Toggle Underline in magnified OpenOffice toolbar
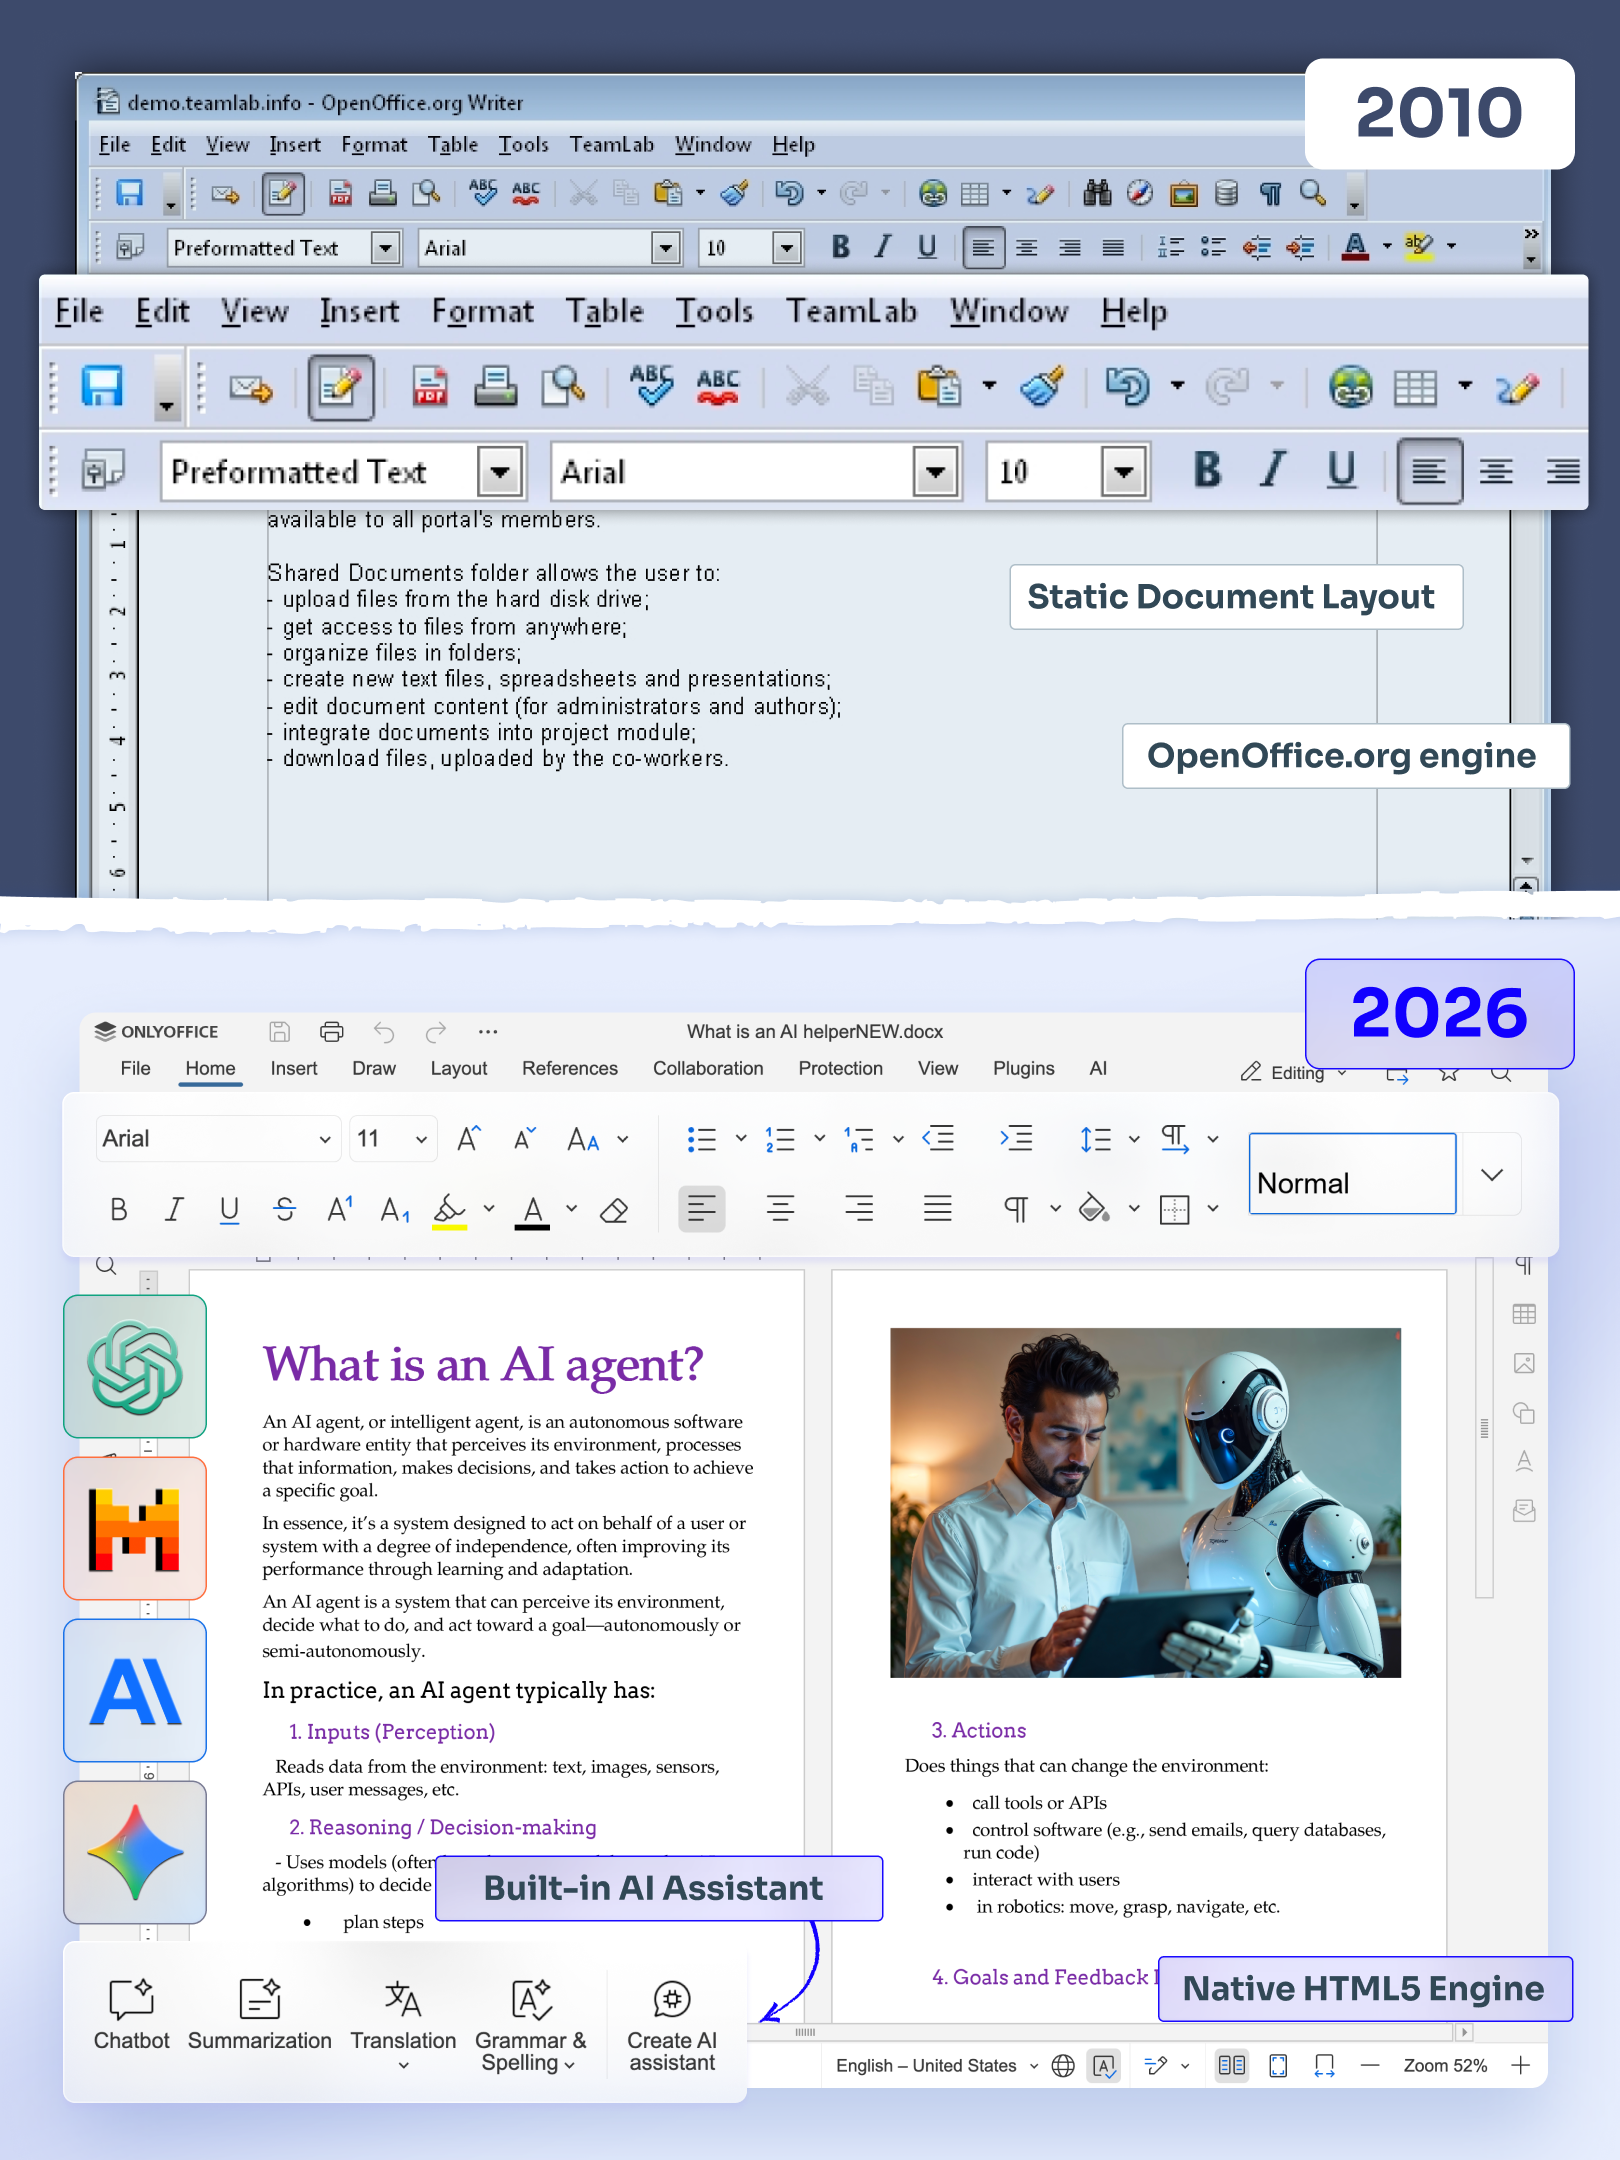The height and width of the screenshot is (2160, 1620). coord(1341,470)
